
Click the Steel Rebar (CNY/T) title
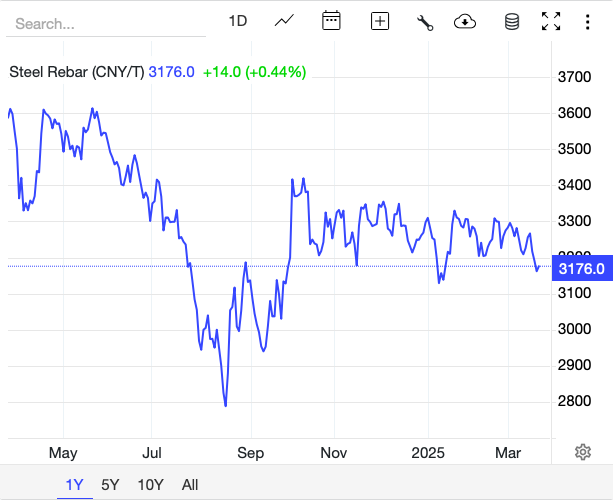(x=77, y=72)
